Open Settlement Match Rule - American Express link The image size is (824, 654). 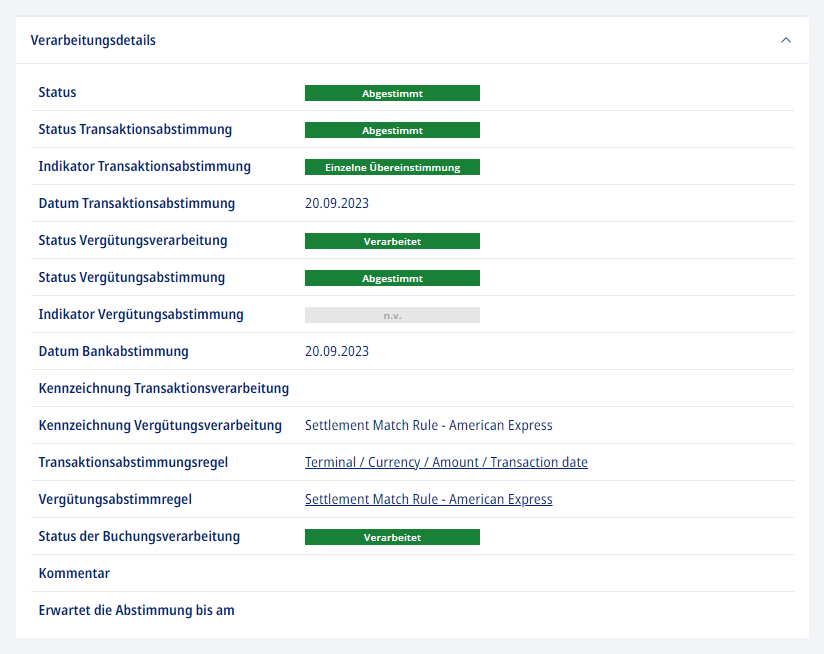point(429,499)
